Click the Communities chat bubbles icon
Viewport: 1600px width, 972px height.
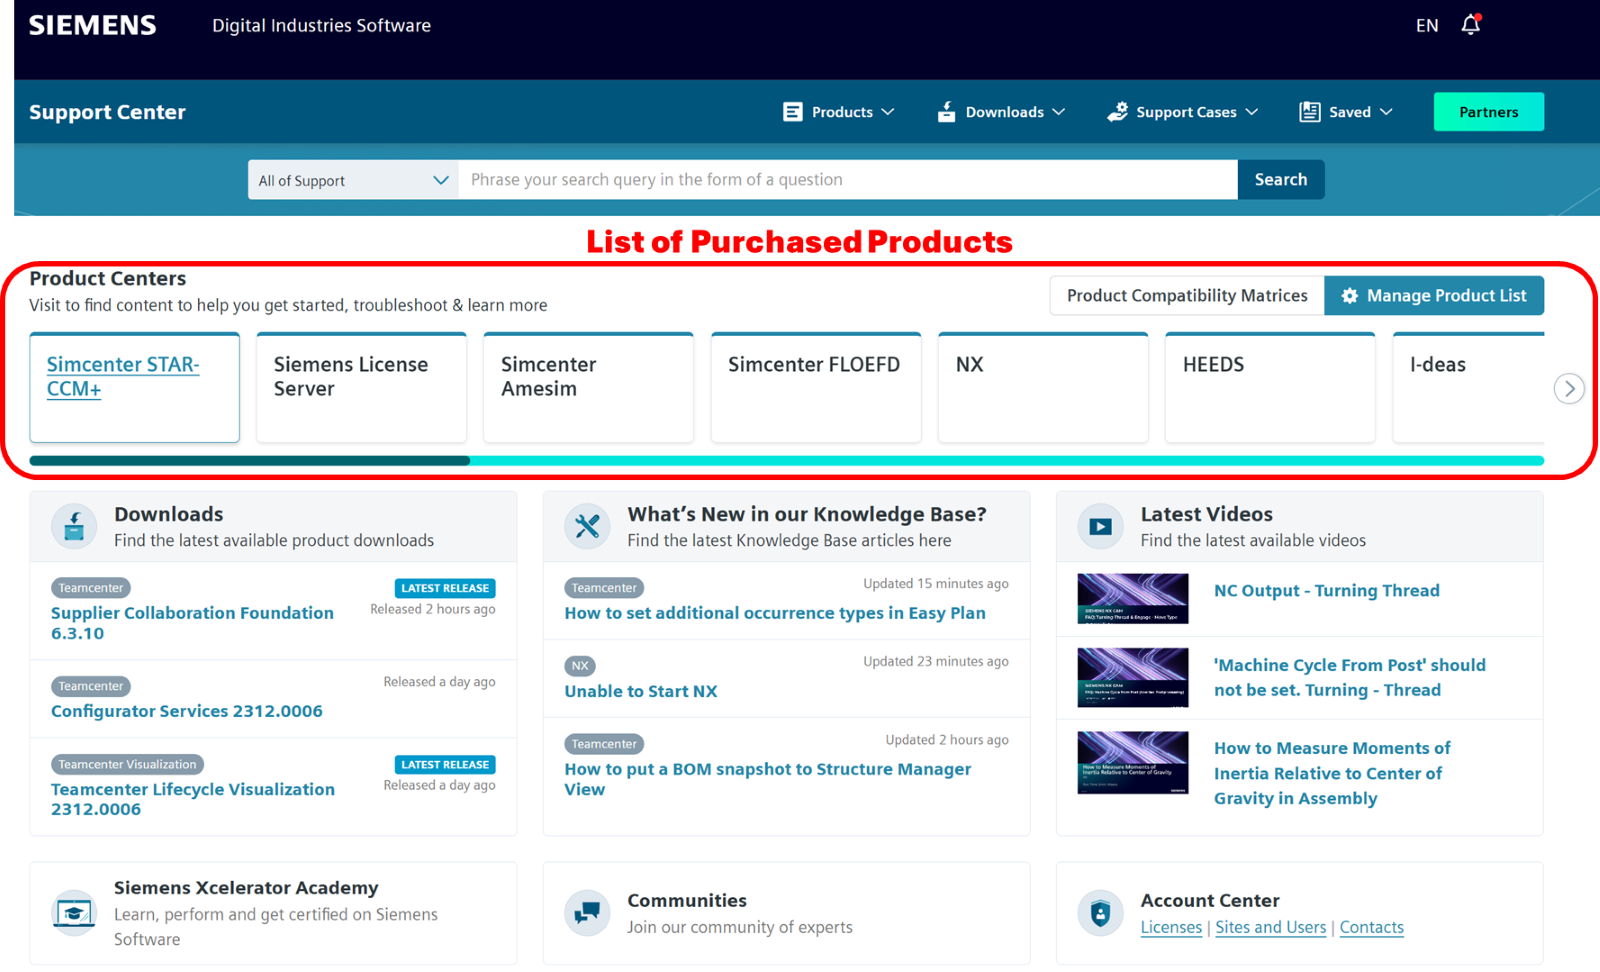pyautogui.click(x=588, y=913)
